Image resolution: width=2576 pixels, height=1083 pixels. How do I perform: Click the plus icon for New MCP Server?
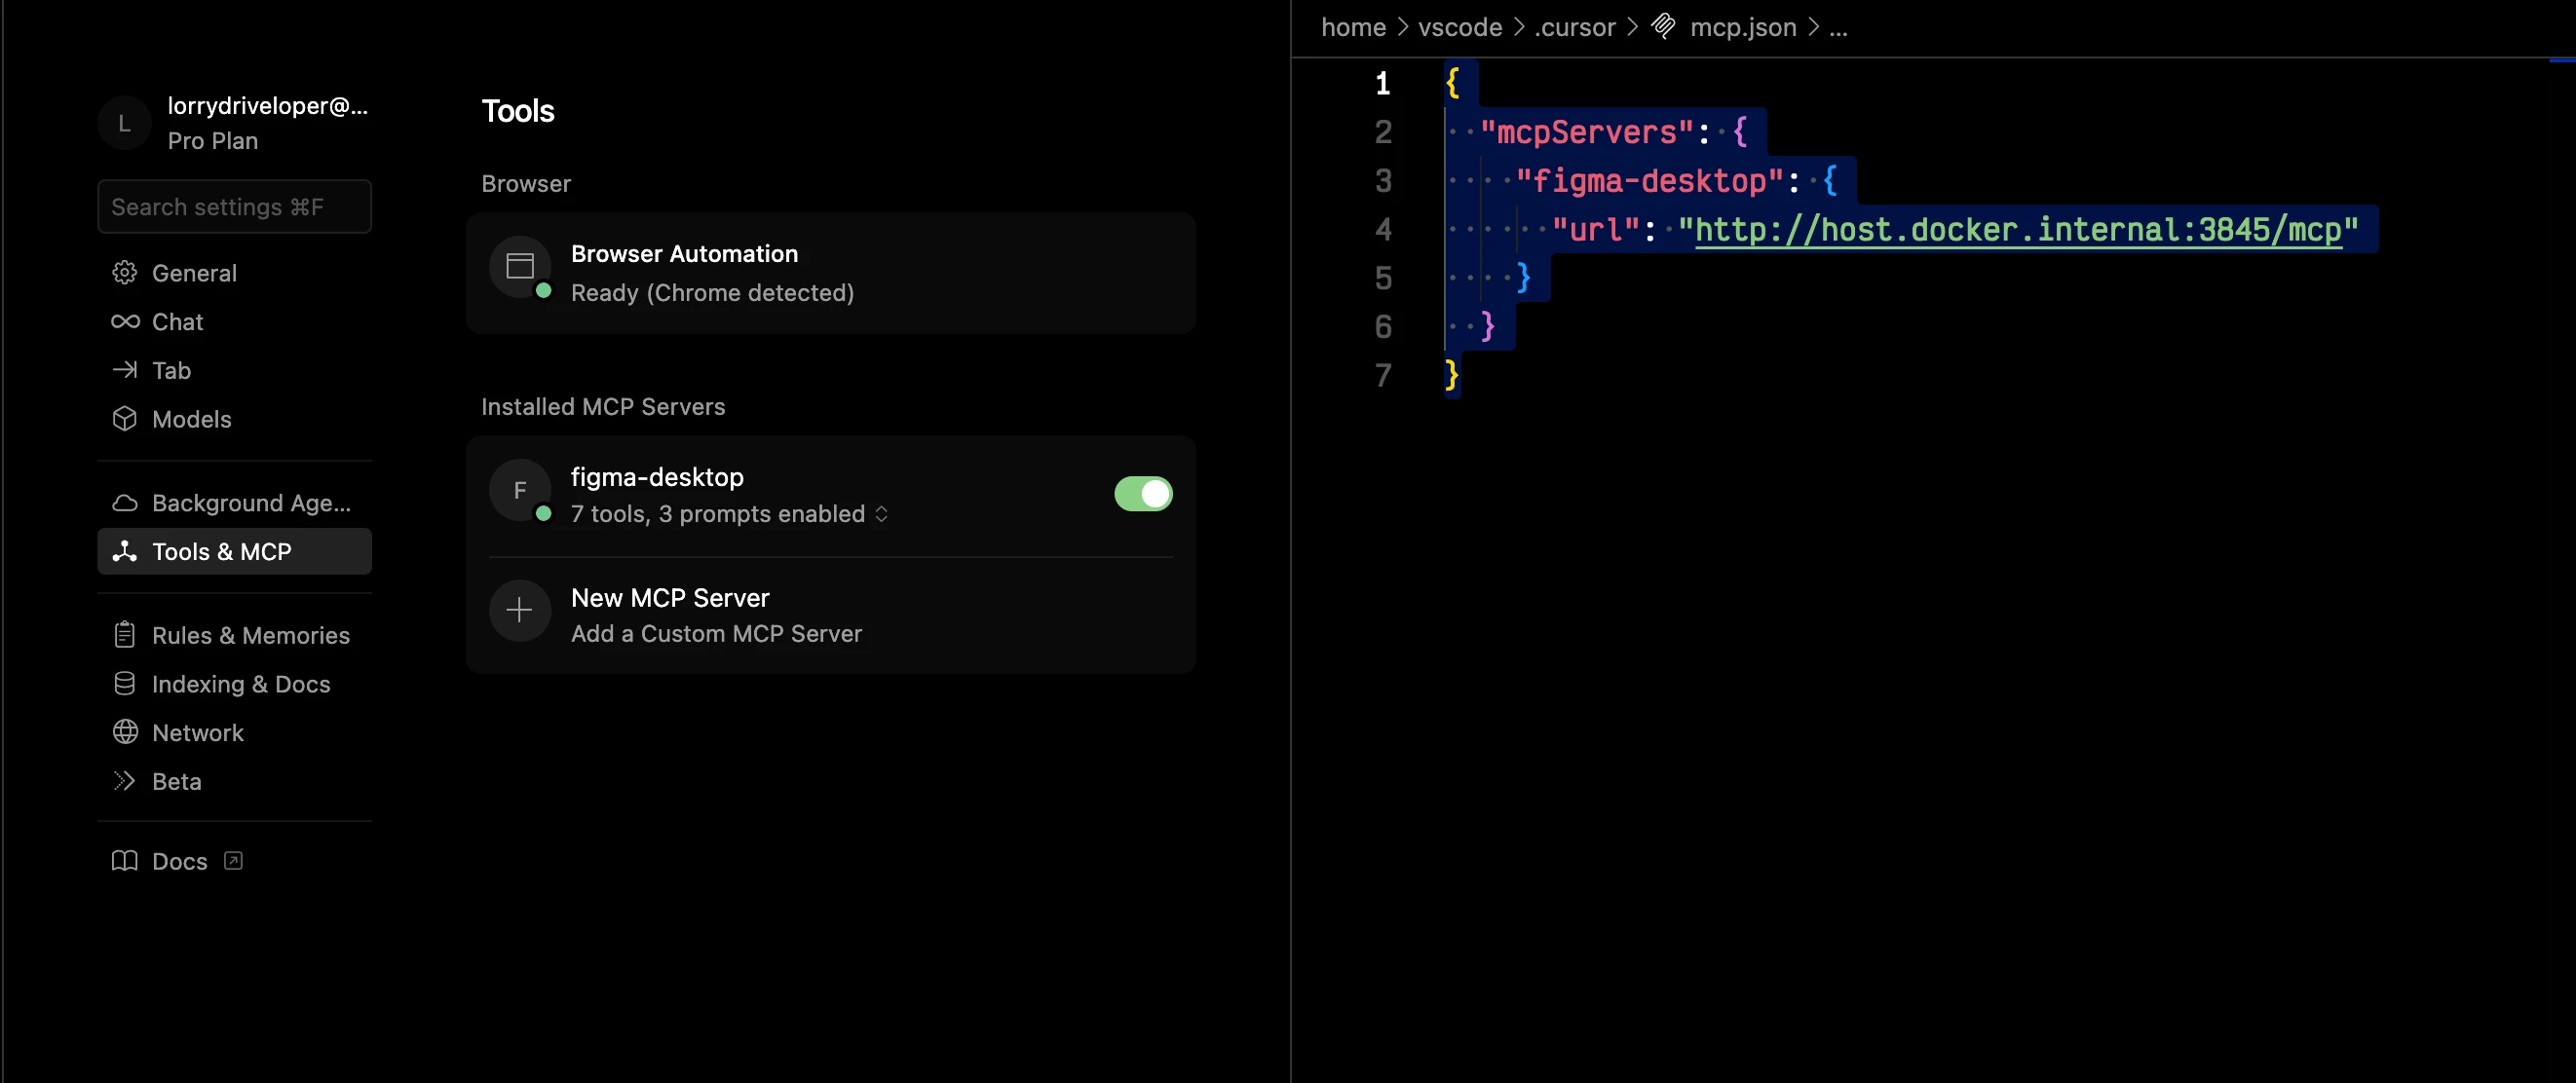coord(519,611)
